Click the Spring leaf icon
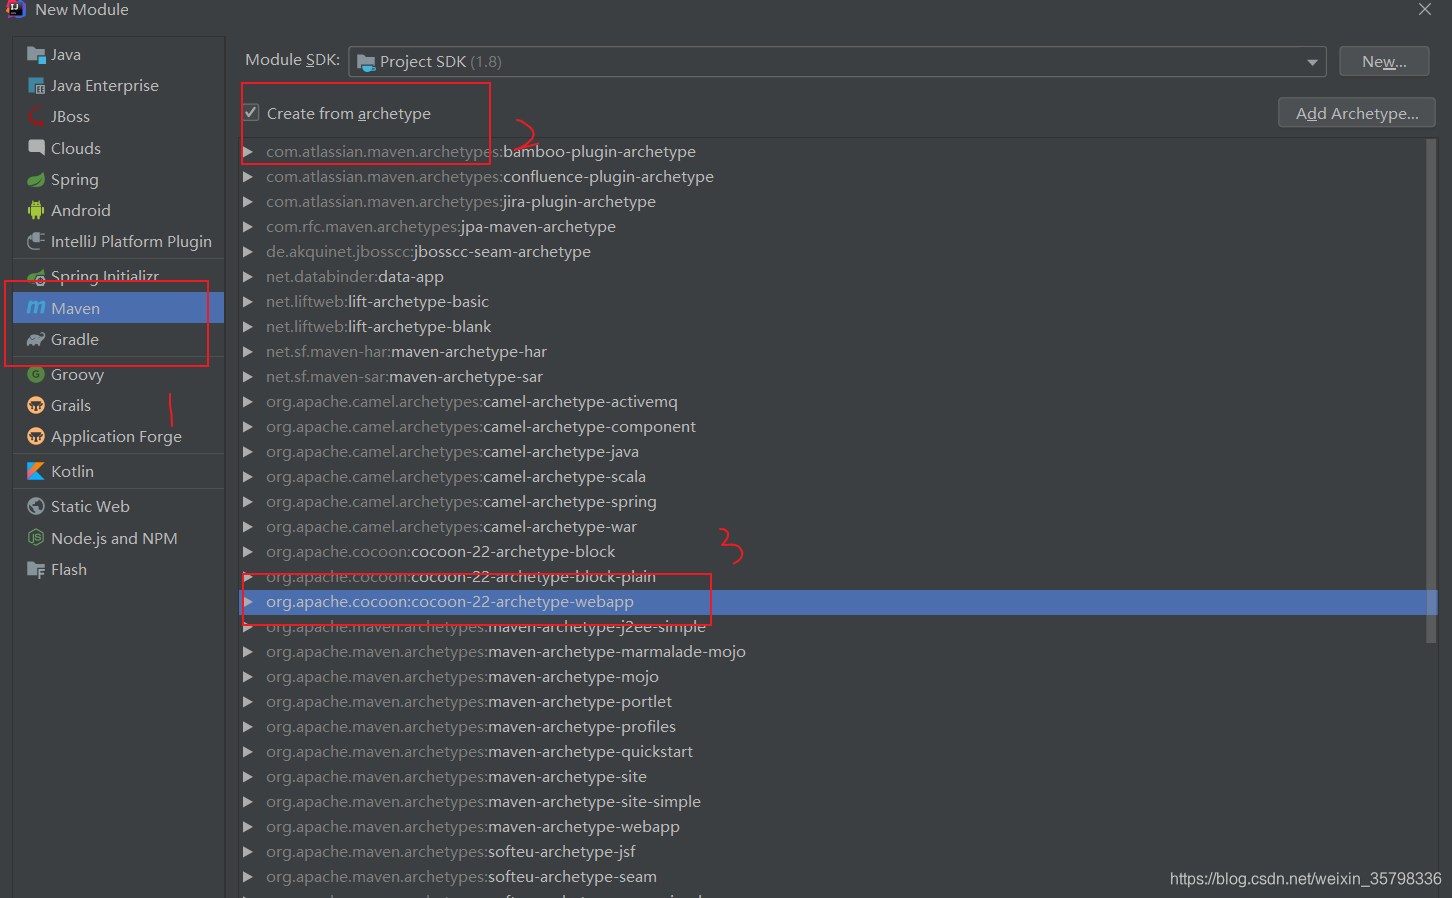 (x=36, y=180)
